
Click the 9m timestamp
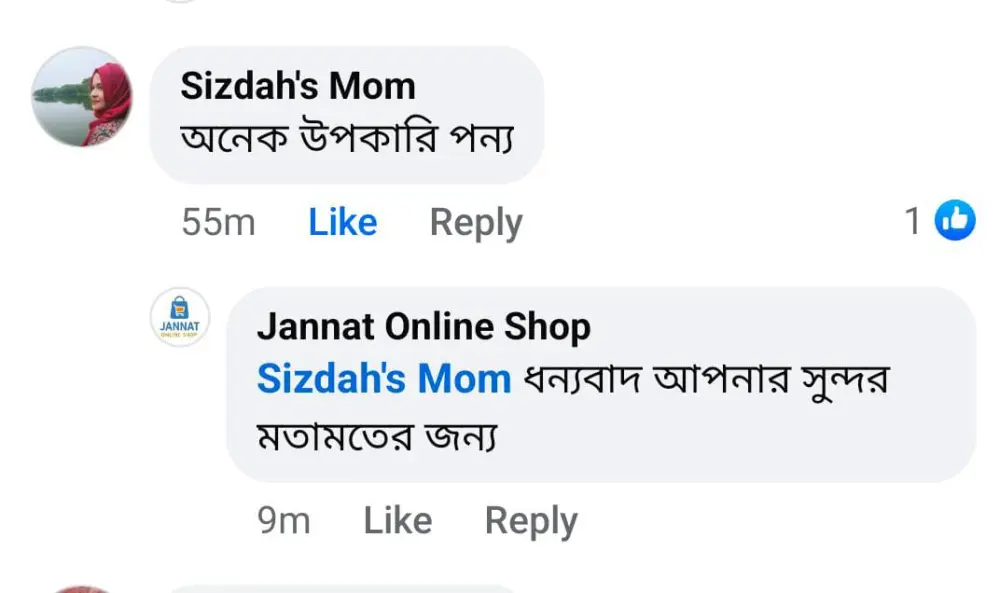click(284, 520)
